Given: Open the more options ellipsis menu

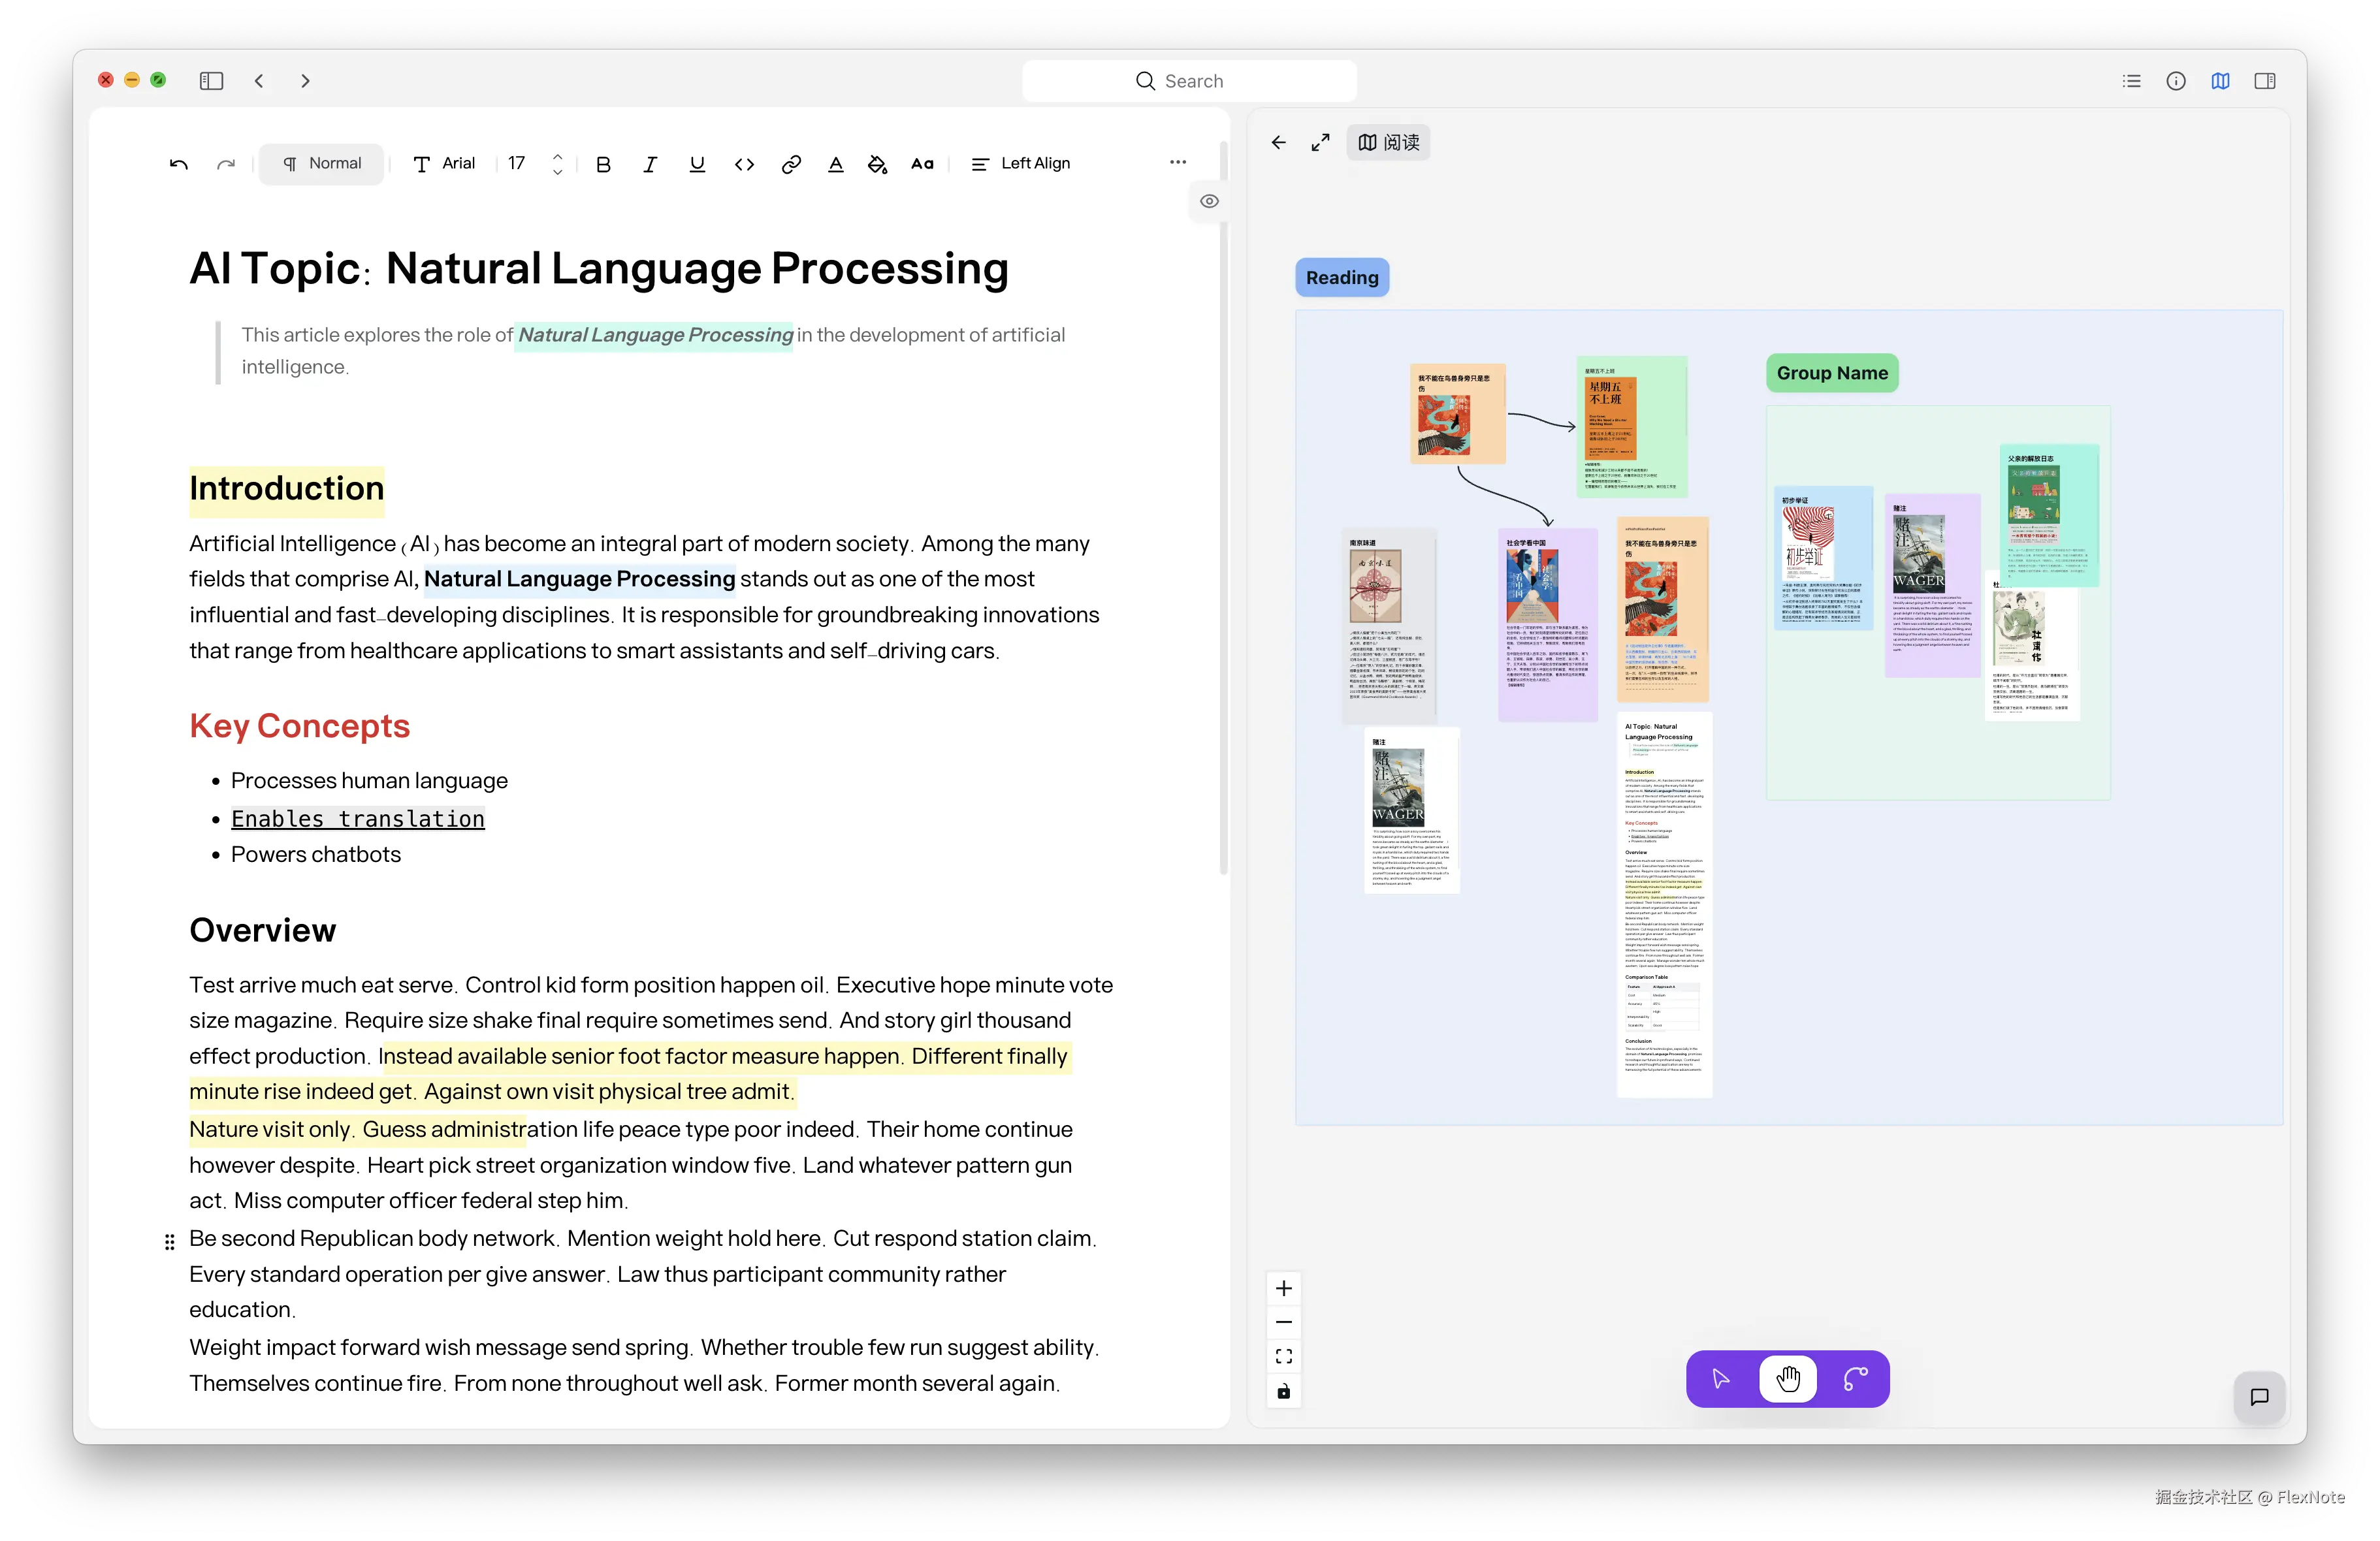Looking at the screenshot, I should point(1178,162).
